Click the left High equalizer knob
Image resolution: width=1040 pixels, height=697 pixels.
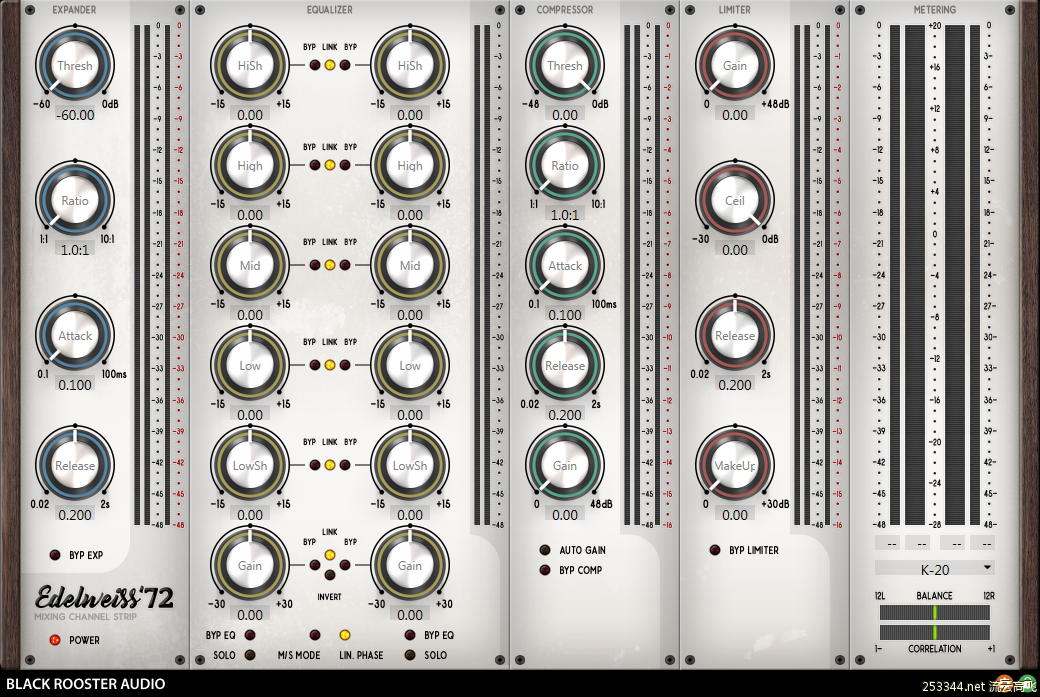(250, 166)
